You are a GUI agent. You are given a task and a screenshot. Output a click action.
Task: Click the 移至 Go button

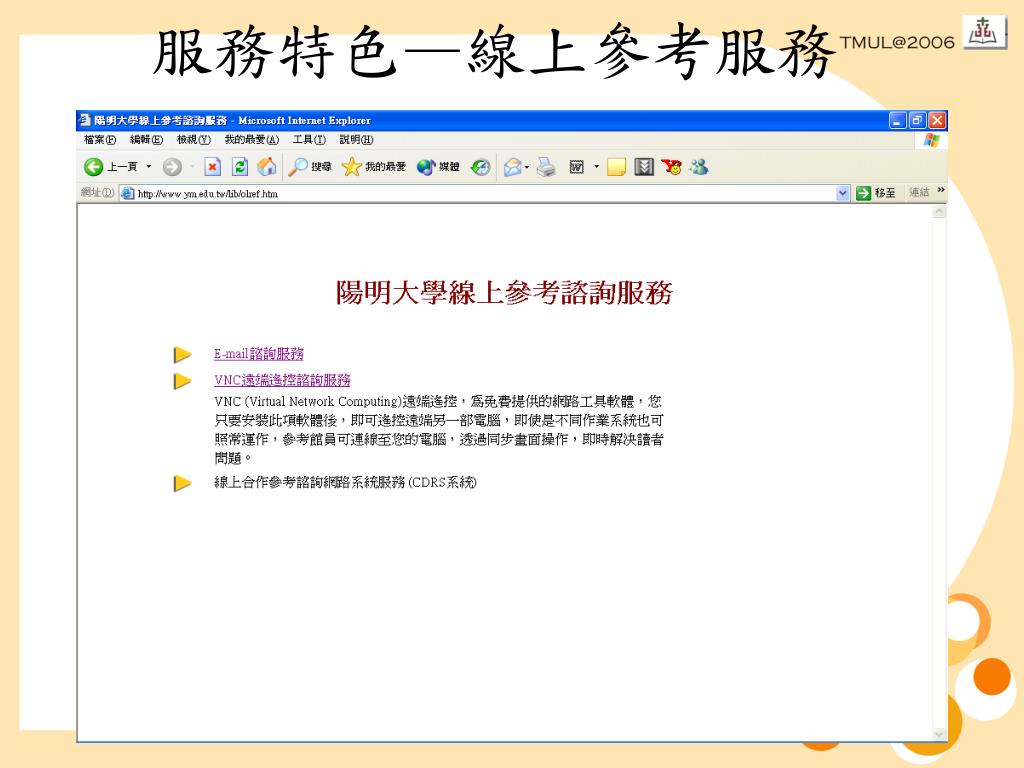[876, 193]
